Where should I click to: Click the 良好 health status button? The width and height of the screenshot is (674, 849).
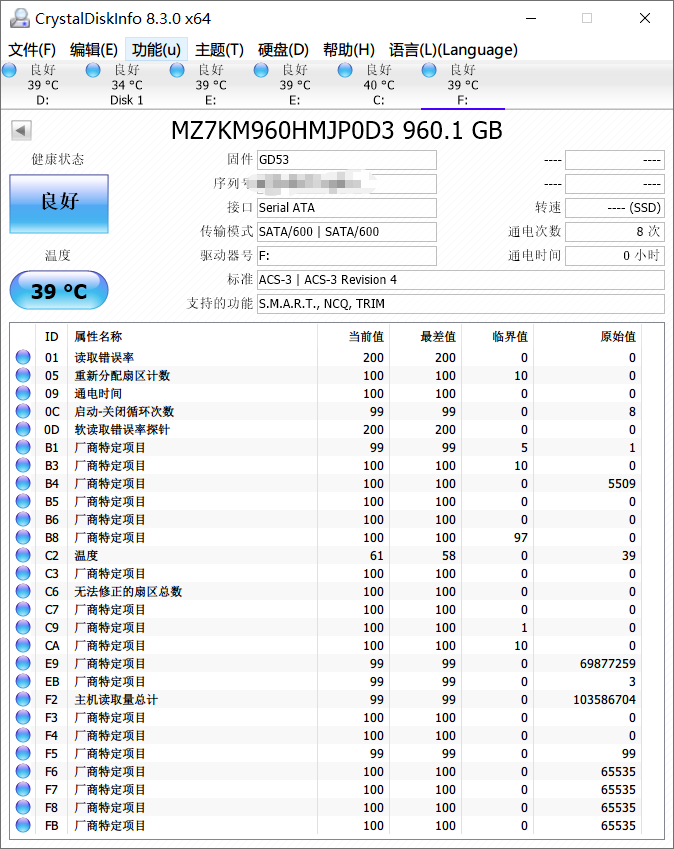[59, 204]
